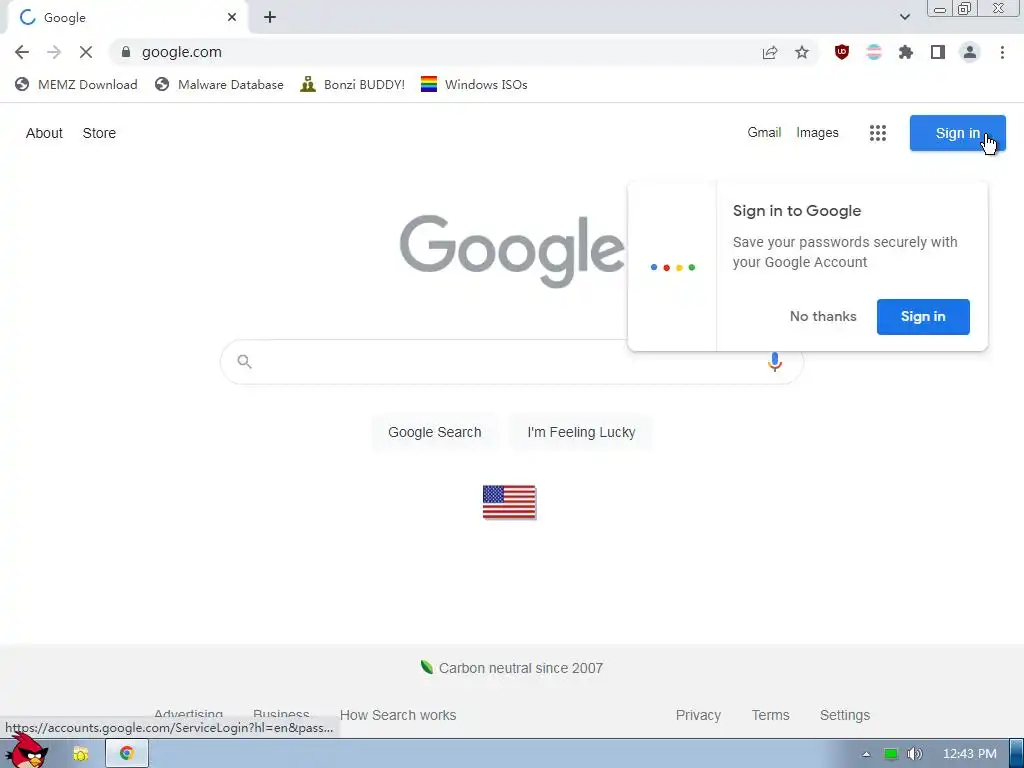The height and width of the screenshot is (768, 1024).
Task: Bookmark this page with the star icon
Action: pos(802,52)
